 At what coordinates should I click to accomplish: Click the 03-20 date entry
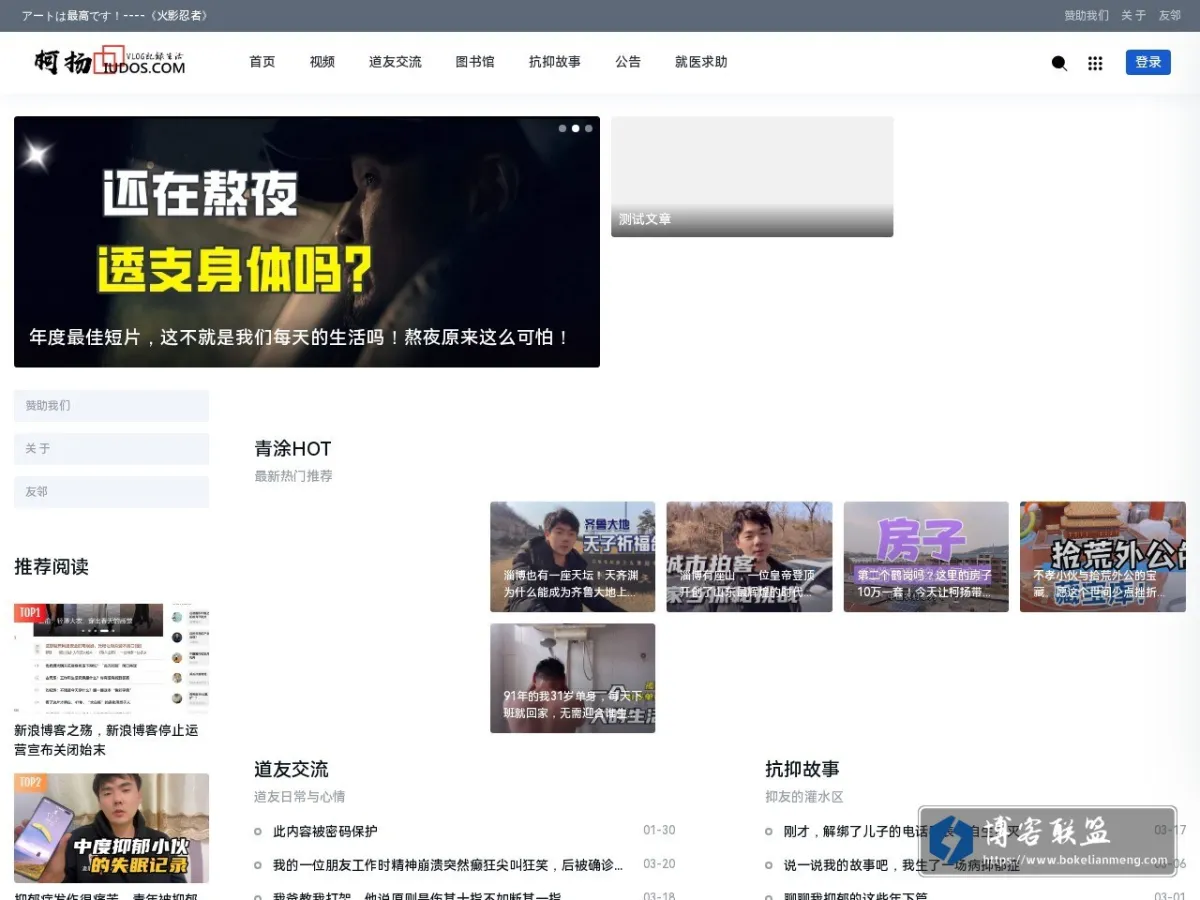(x=659, y=864)
